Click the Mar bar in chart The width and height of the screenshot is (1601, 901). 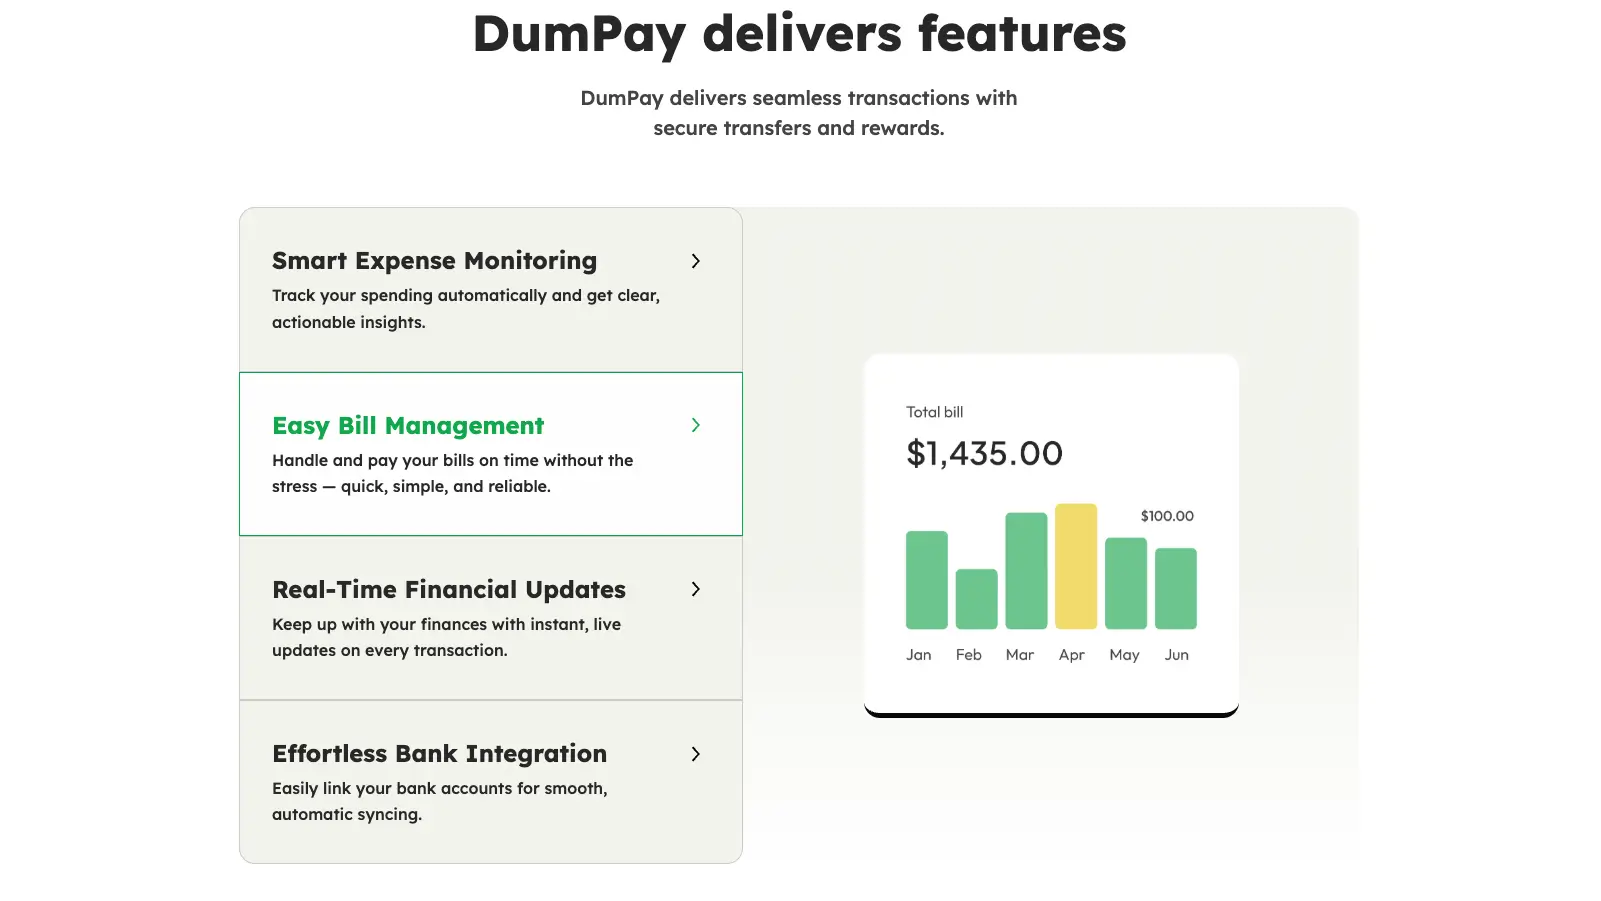pyautogui.click(x=1026, y=571)
